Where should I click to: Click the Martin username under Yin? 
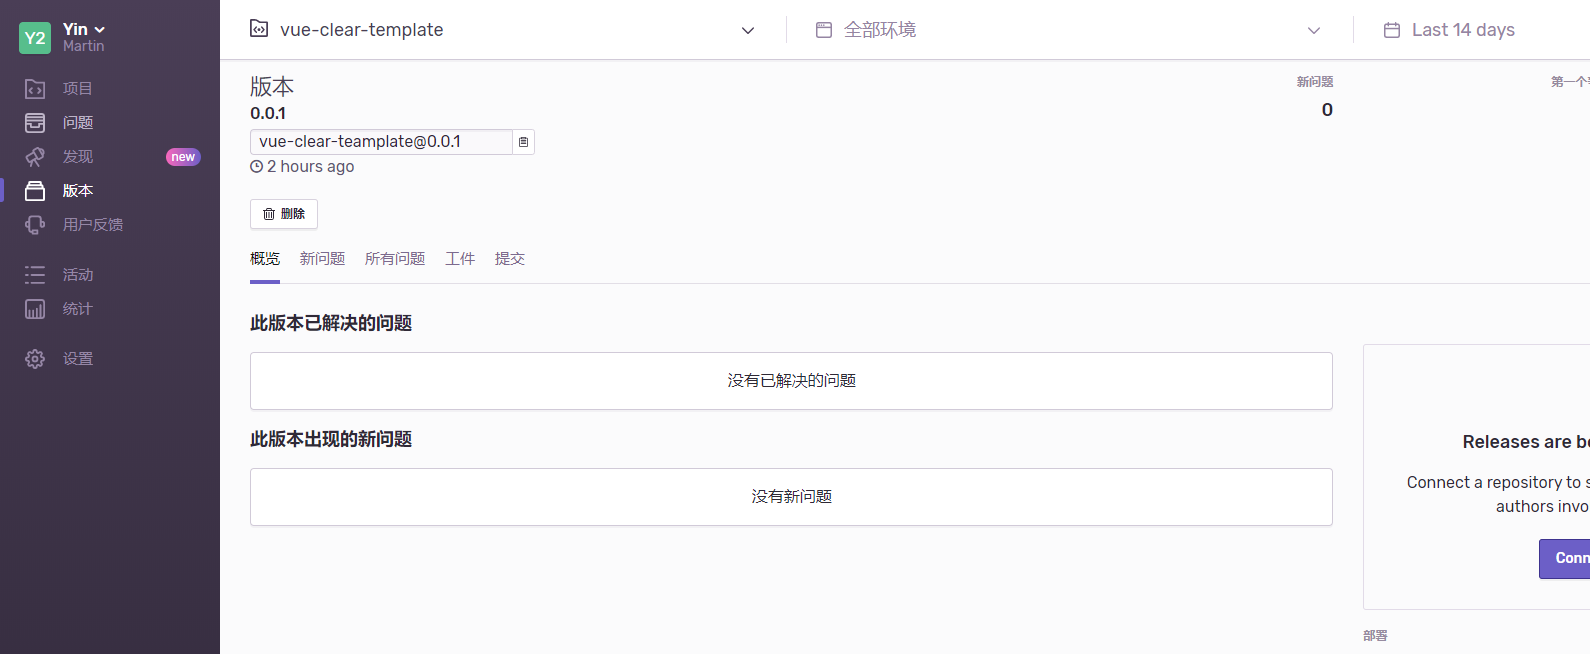(84, 46)
